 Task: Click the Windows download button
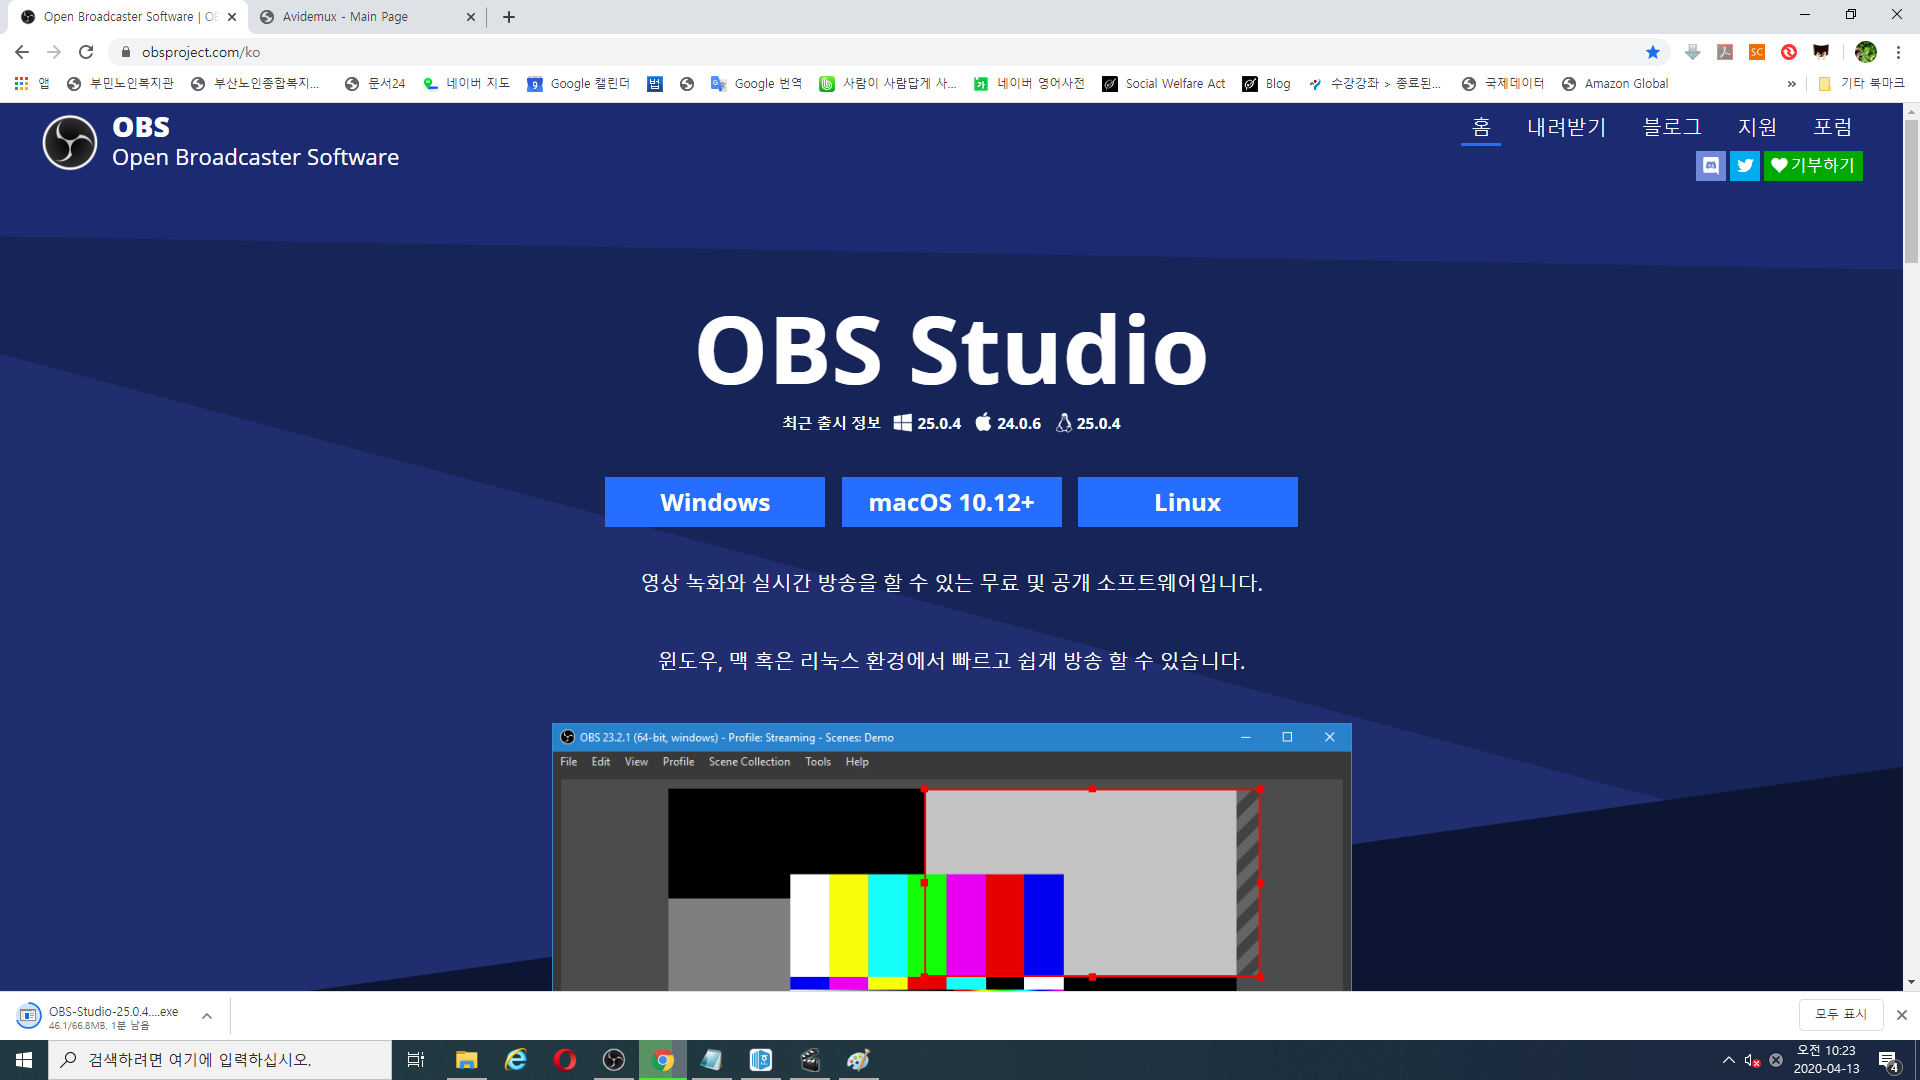click(714, 502)
